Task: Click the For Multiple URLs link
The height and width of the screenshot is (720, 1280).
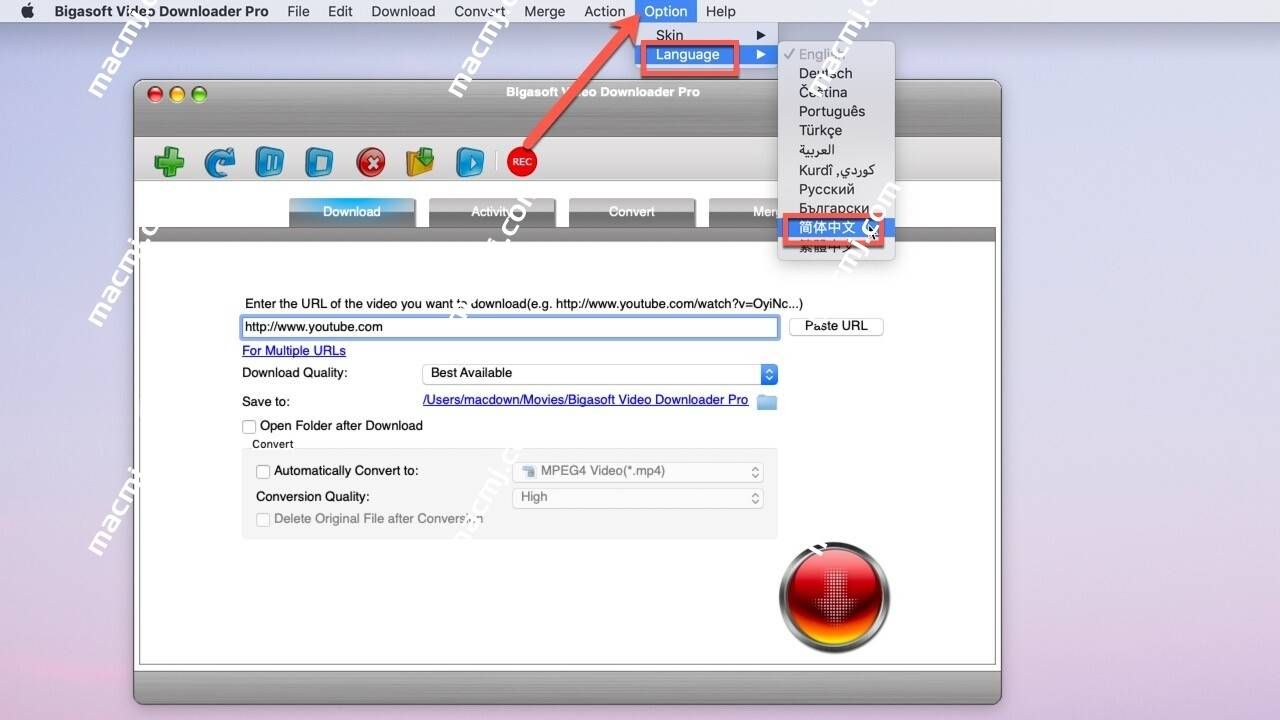Action: tap(294, 351)
